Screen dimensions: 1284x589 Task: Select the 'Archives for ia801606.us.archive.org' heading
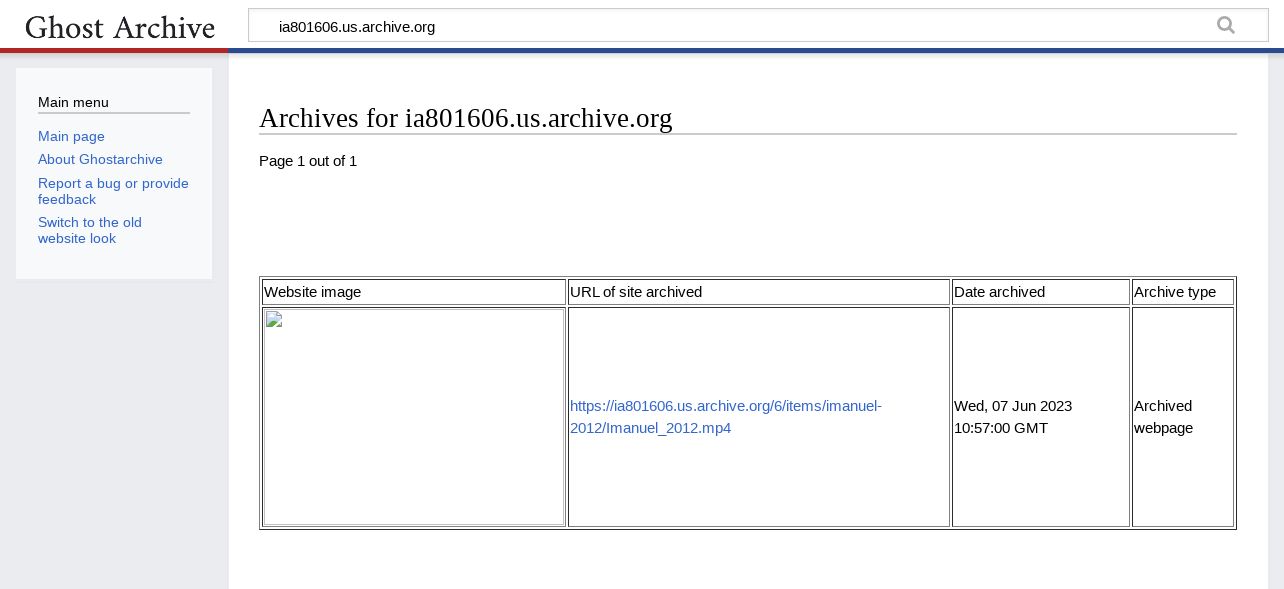(465, 118)
